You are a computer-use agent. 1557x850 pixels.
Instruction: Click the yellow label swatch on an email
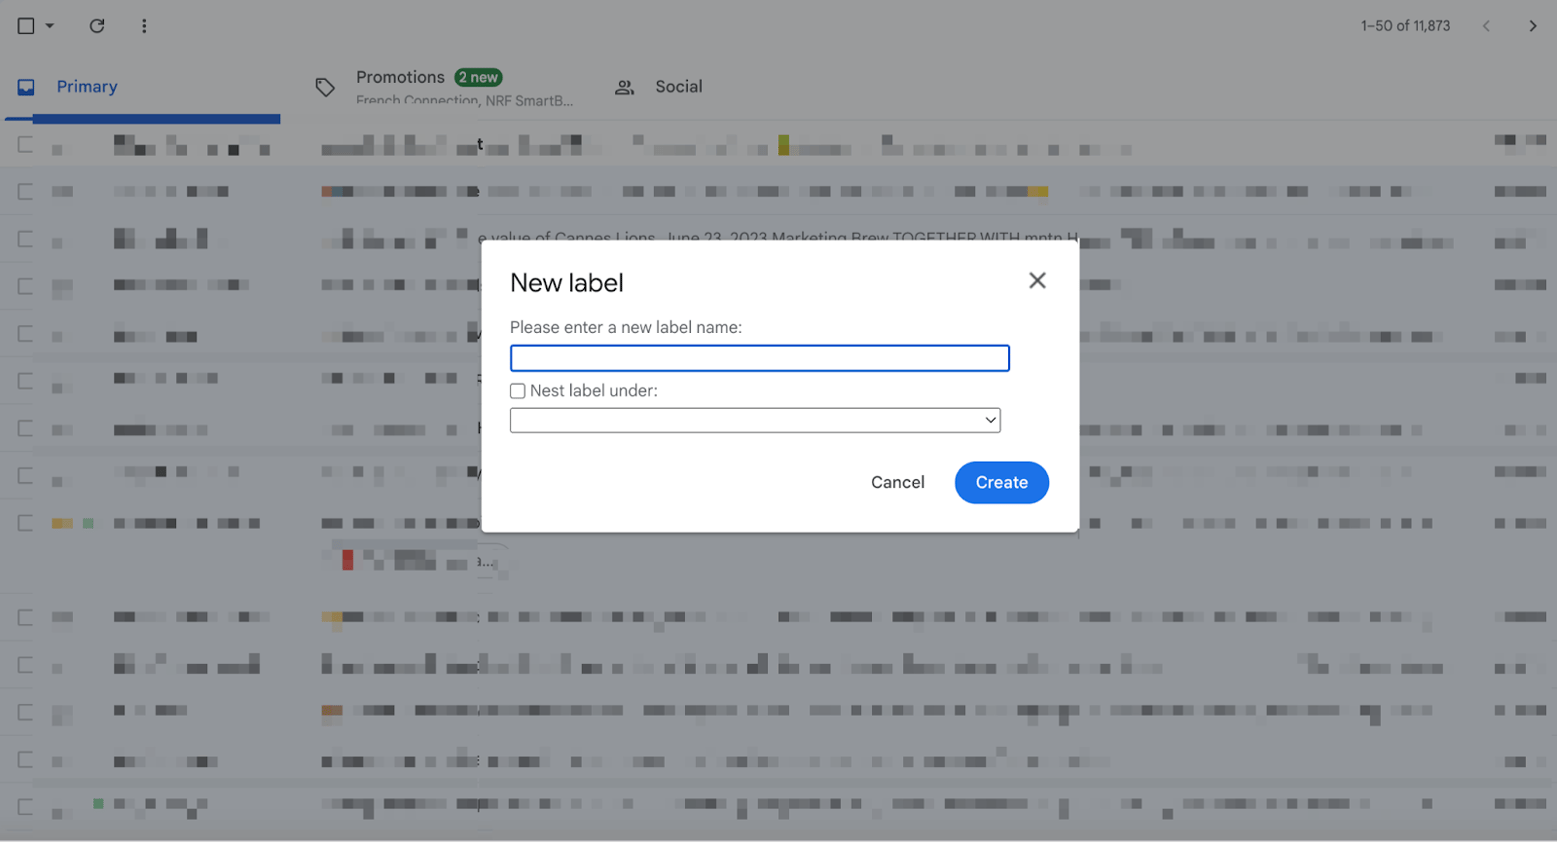coord(61,522)
